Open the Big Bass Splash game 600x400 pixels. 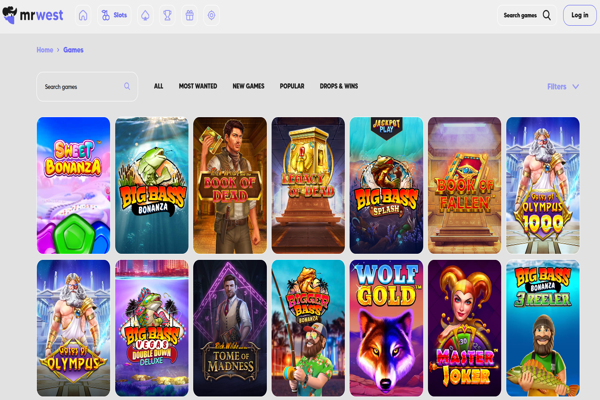pos(386,185)
